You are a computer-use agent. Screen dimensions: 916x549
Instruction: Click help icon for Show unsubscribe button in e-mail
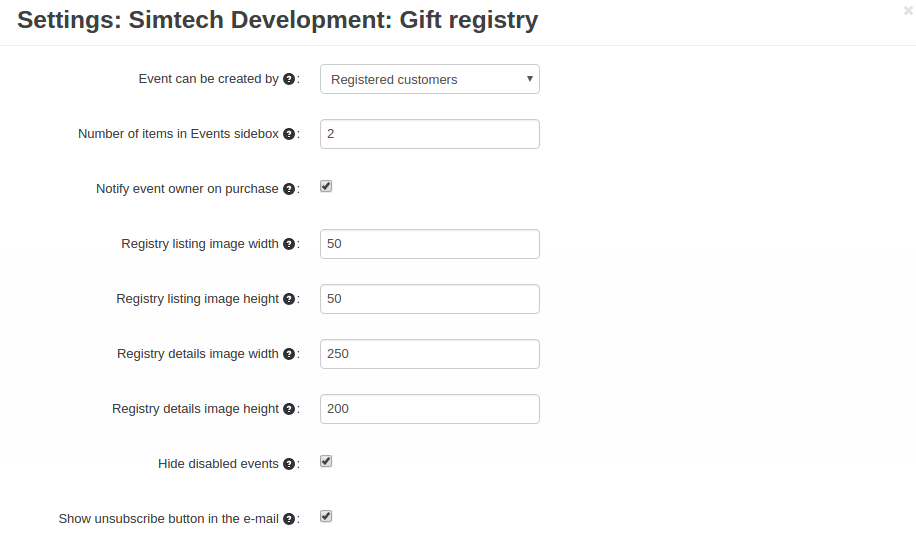pos(289,519)
